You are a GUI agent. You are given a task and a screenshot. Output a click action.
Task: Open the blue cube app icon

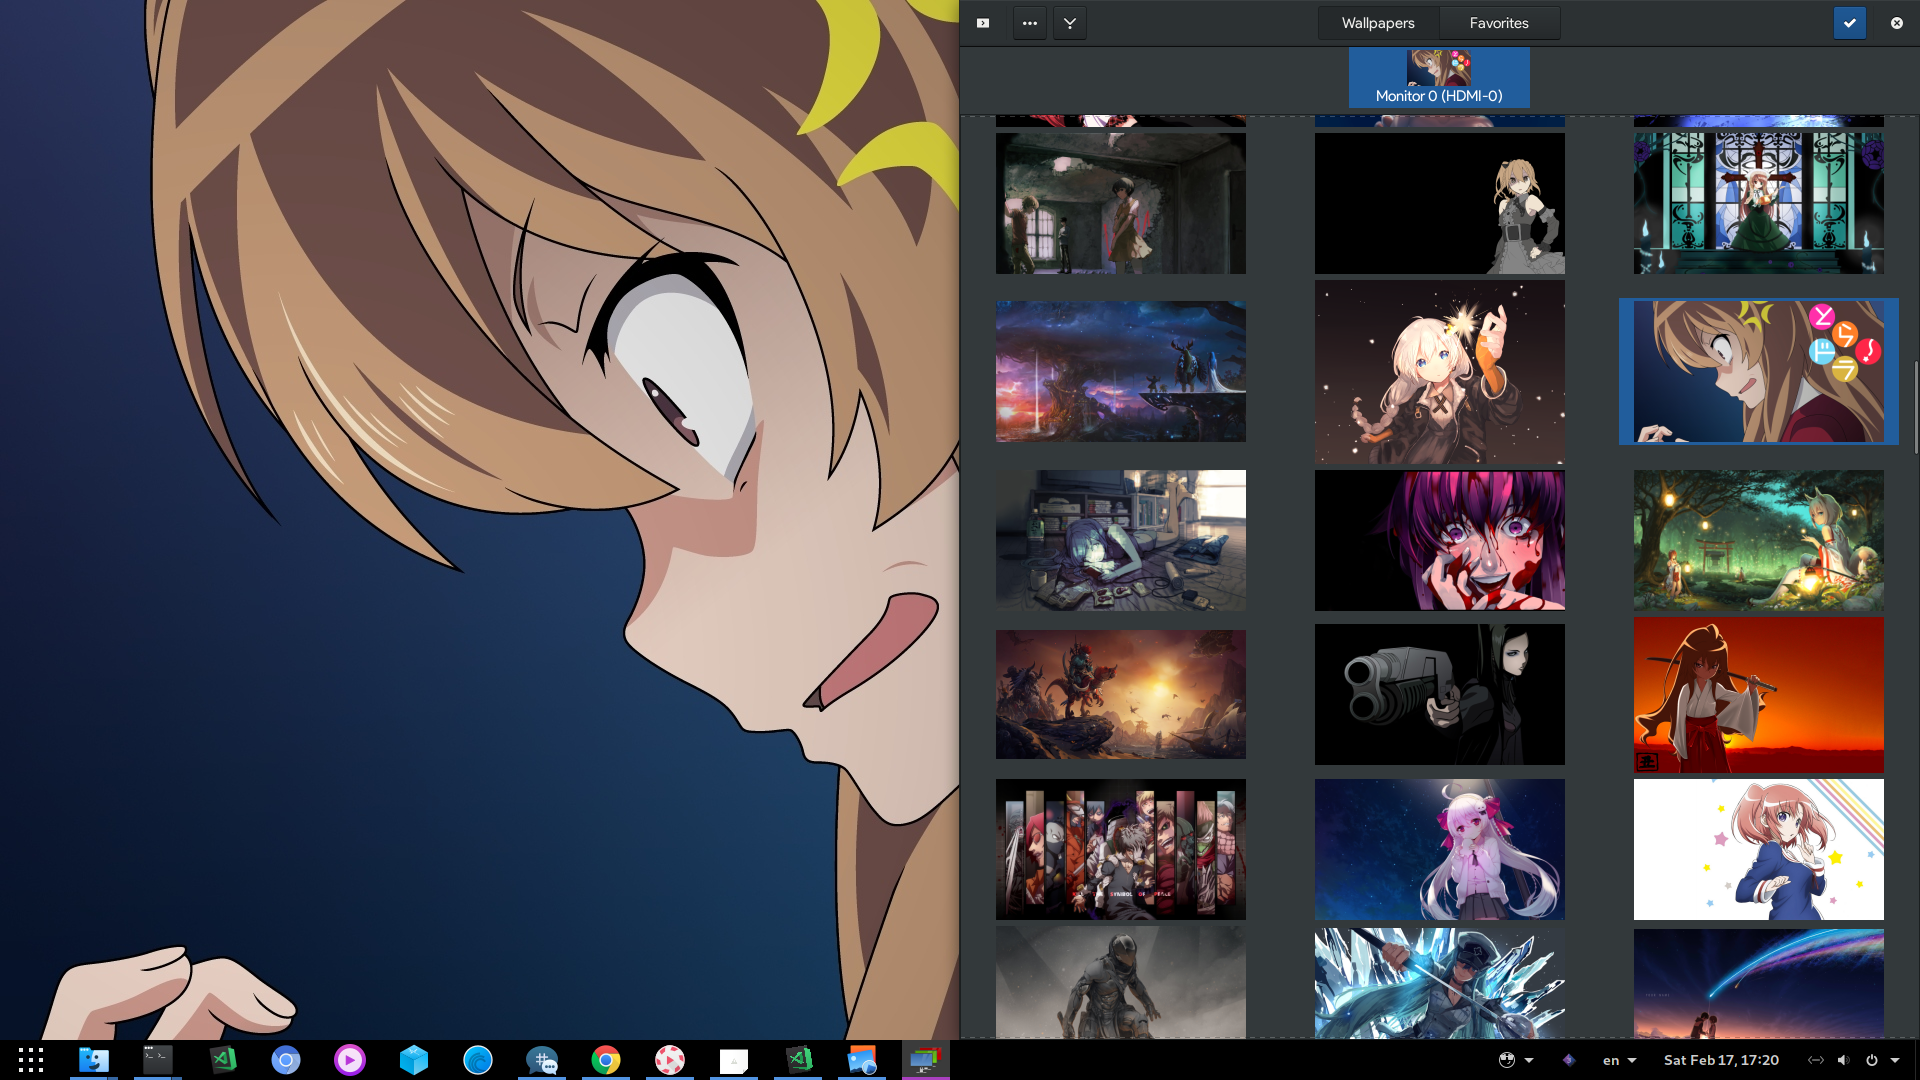414,1060
